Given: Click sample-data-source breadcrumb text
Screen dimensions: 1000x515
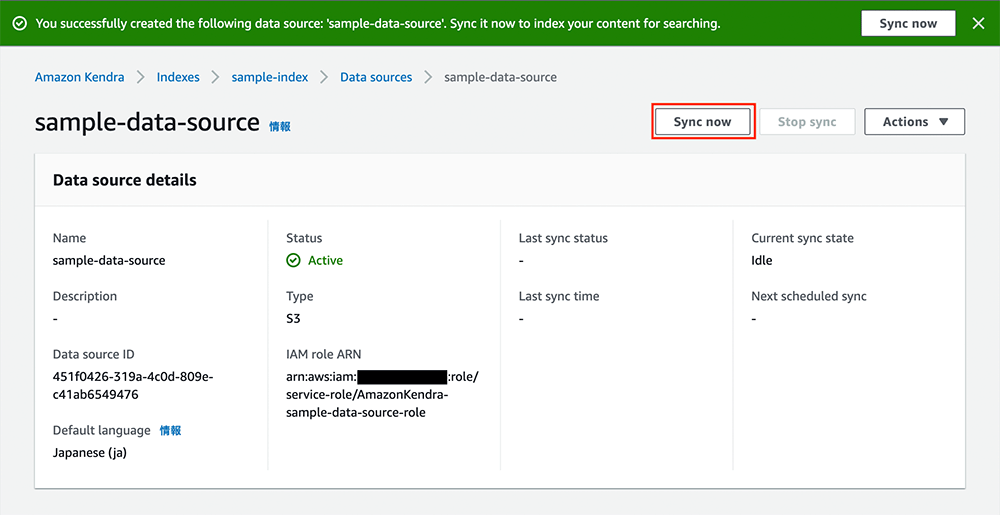Looking at the screenshot, I should (501, 77).
